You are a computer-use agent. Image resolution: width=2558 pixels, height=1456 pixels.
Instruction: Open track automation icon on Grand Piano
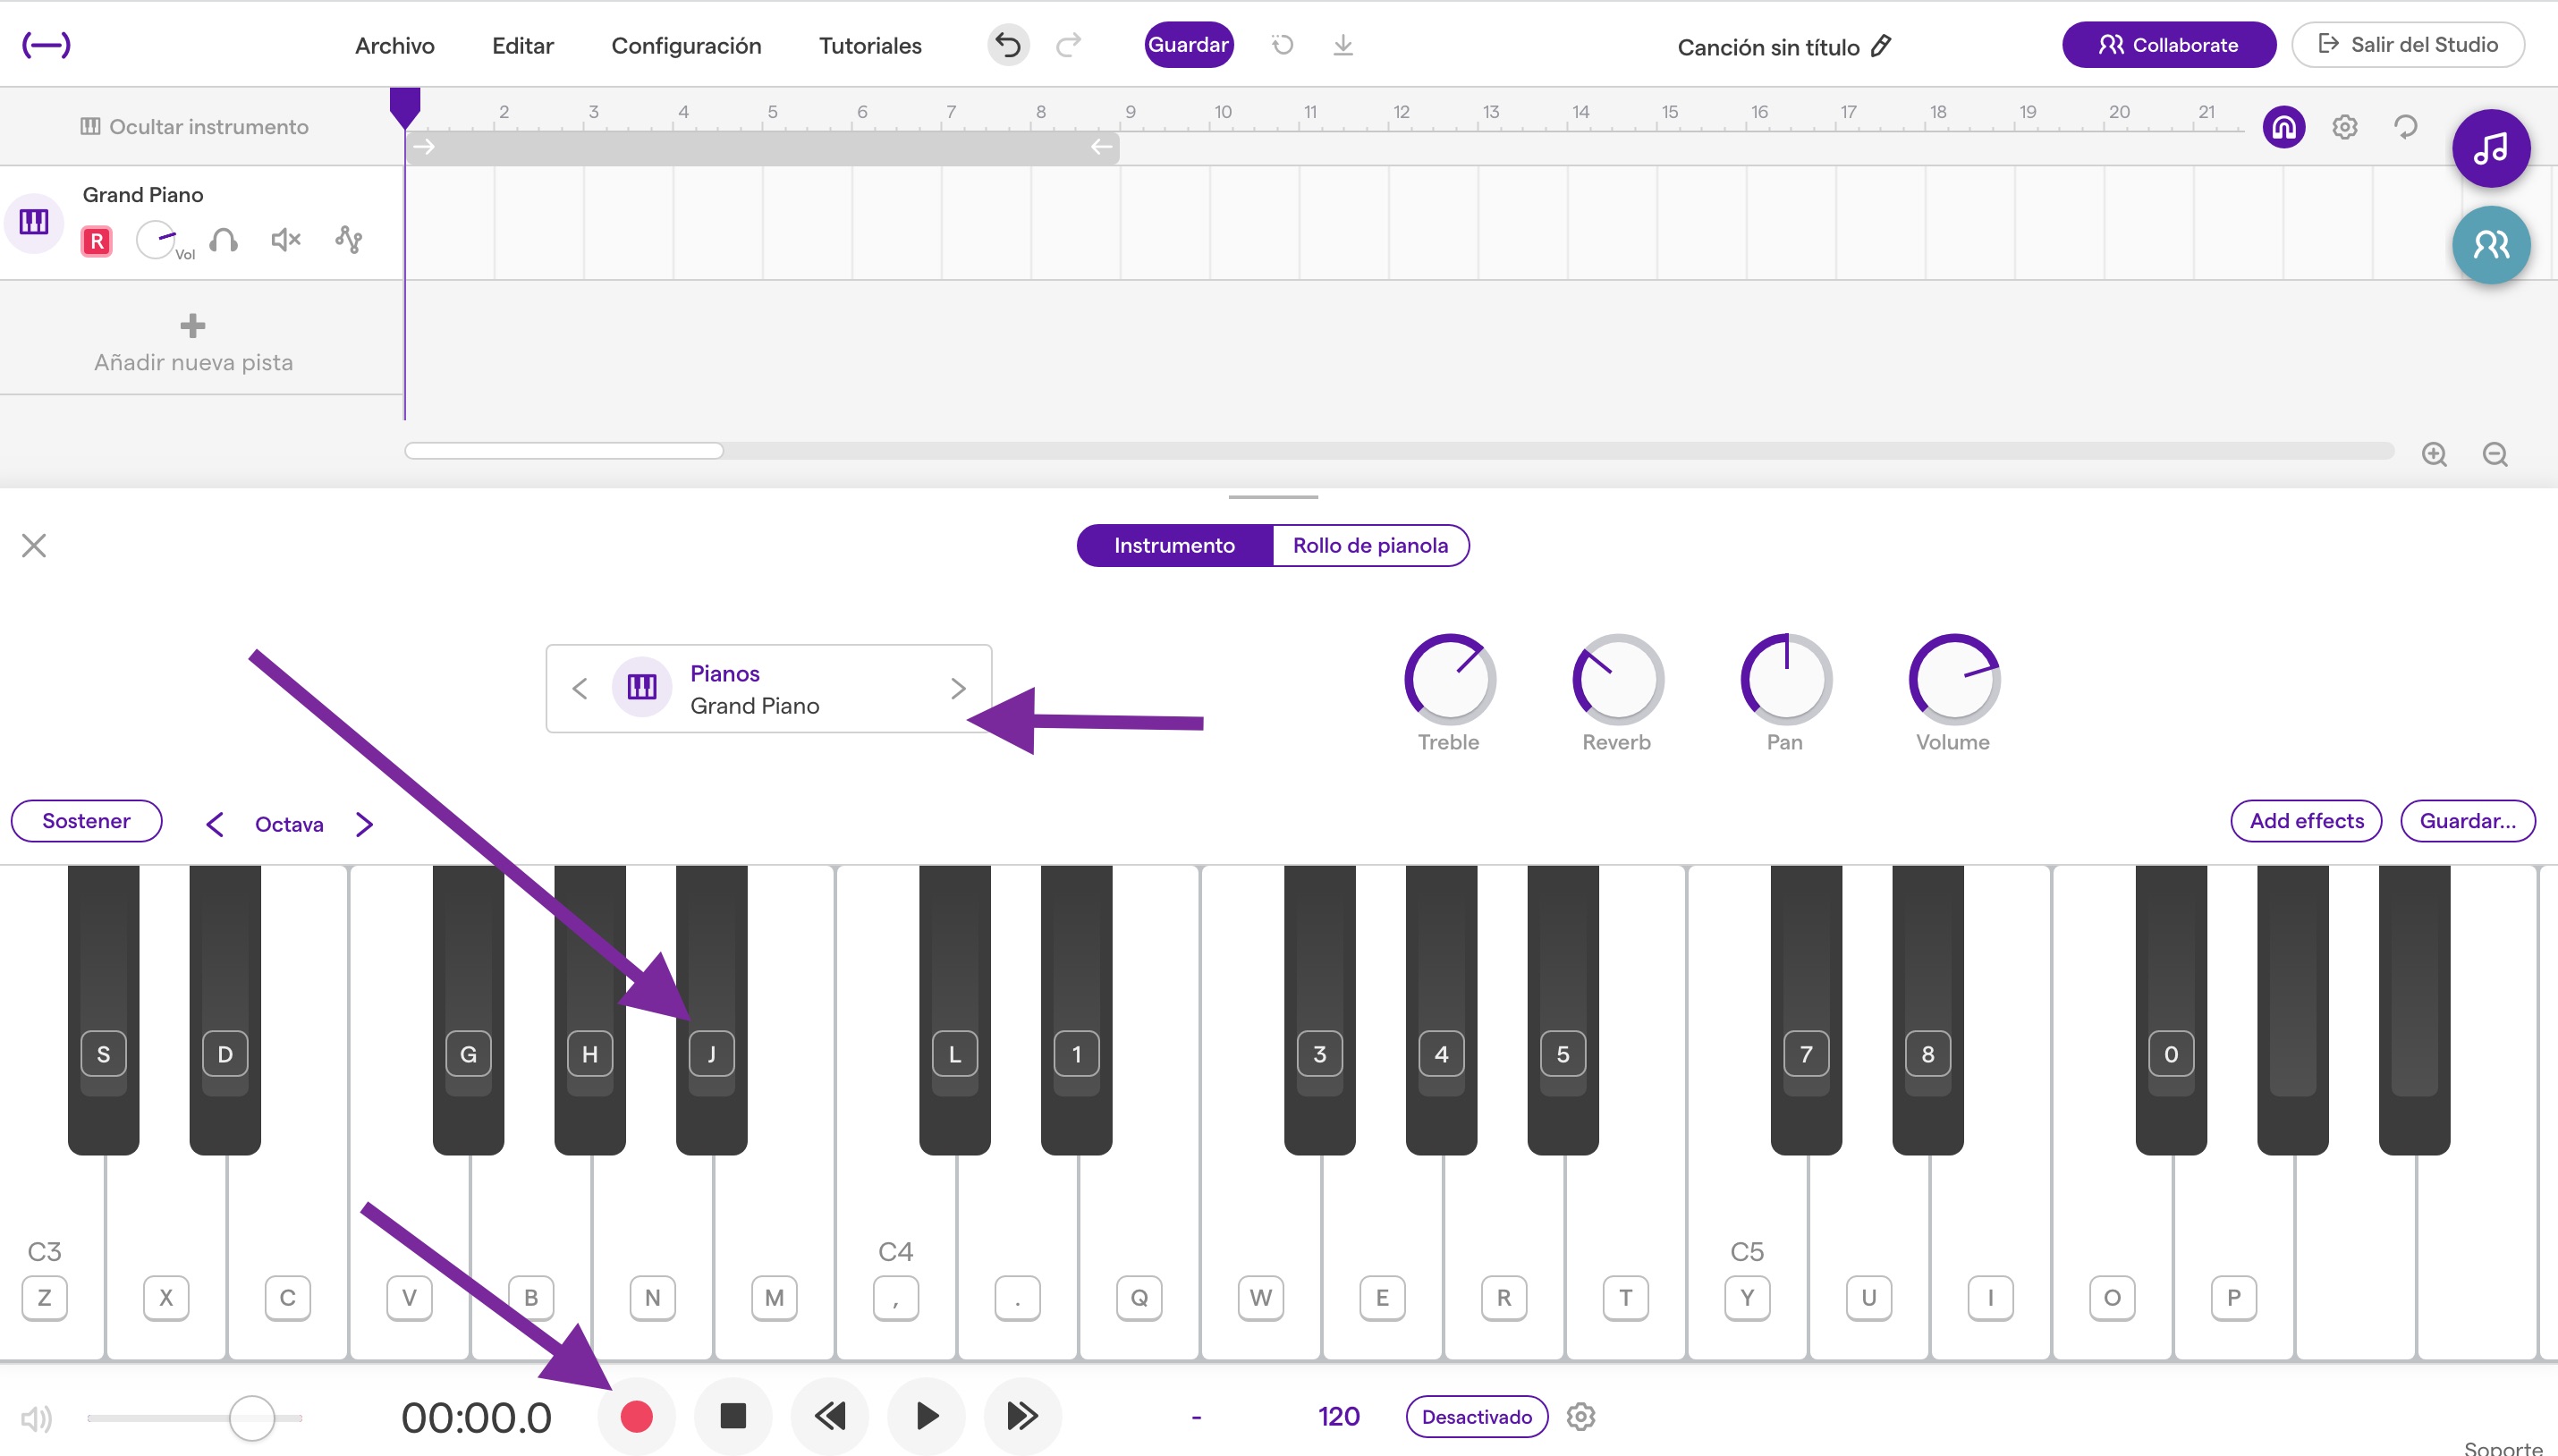click(348, 240)
